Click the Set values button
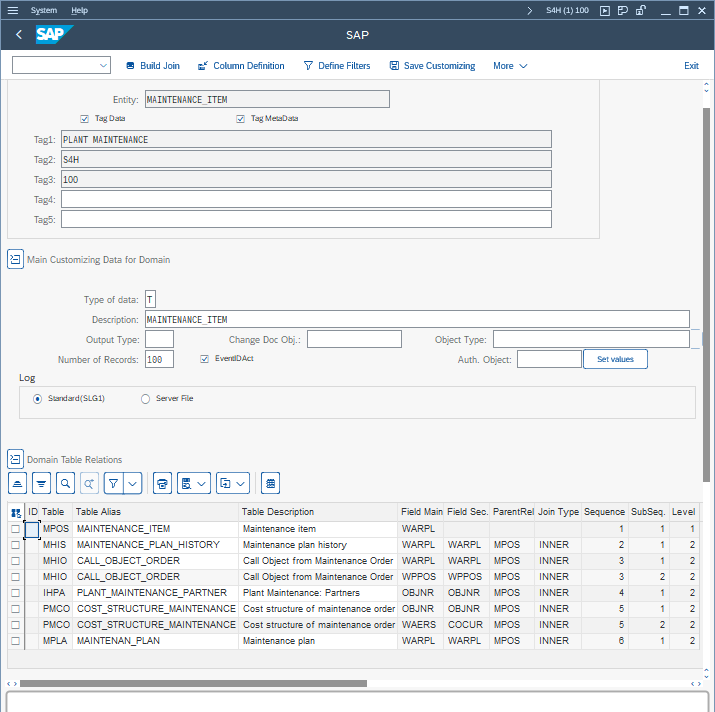The width and height of the screenshot is (715, 712). tap(615, 359)
